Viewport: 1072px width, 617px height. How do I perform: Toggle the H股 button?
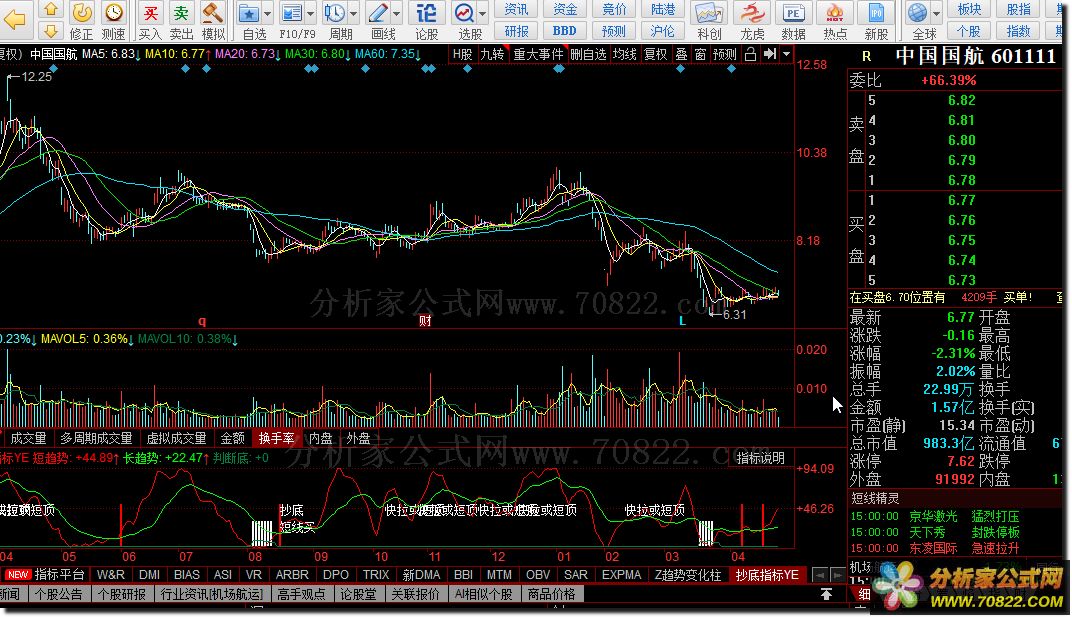coord(462,54)
